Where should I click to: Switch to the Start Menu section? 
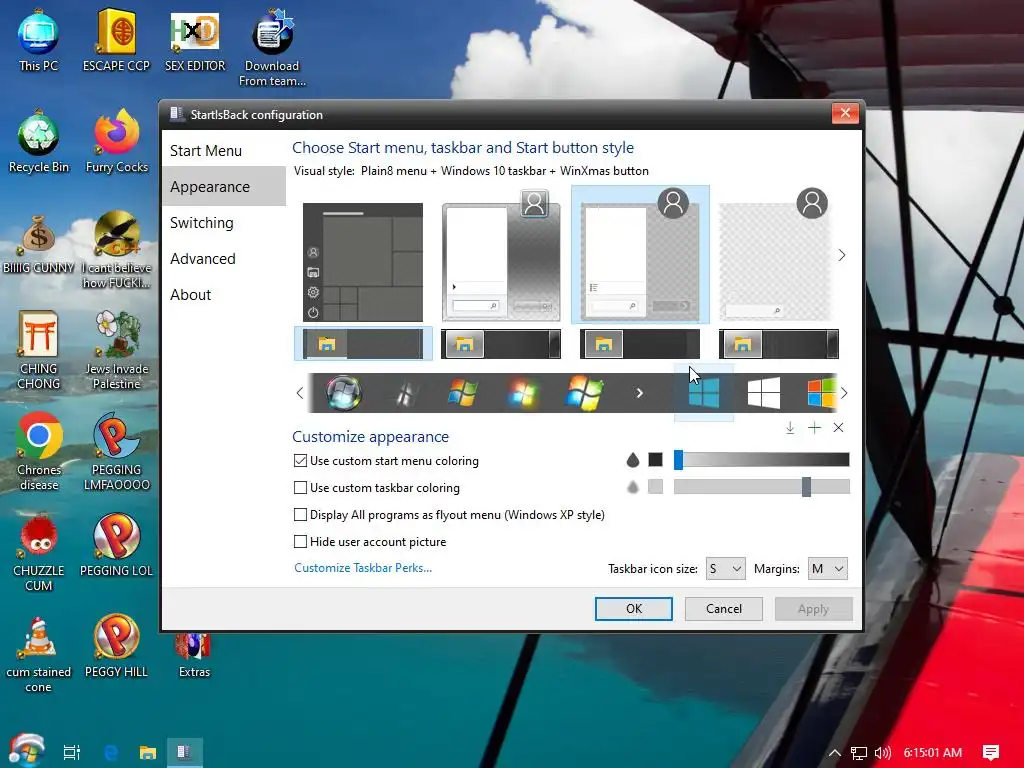click(x=223, y=151)
